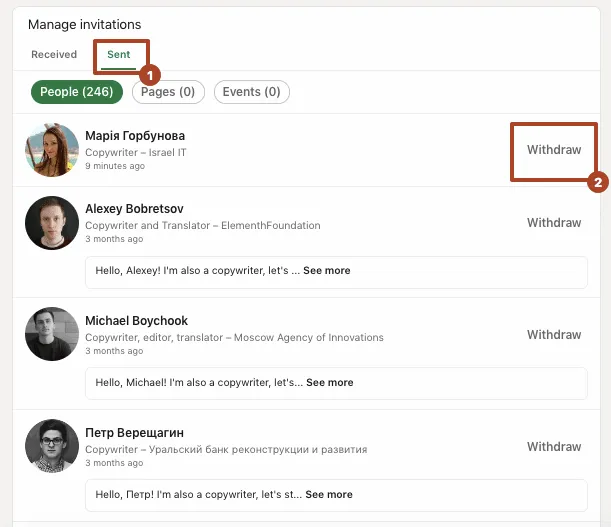
Task: Filter by Pages (0)
Action: click(168, 92)
